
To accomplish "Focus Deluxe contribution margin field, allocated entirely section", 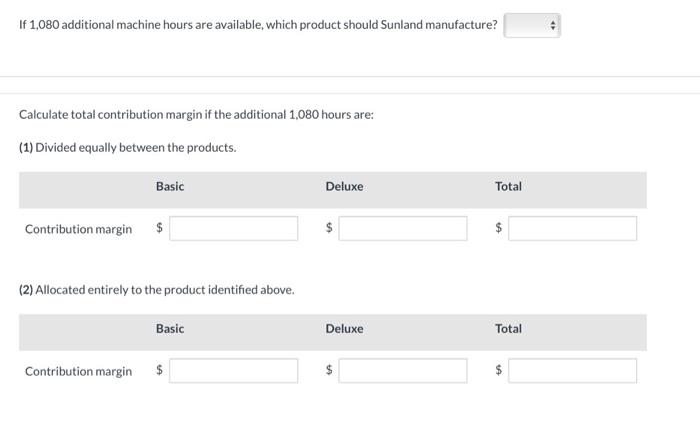I will pos(402,371).
